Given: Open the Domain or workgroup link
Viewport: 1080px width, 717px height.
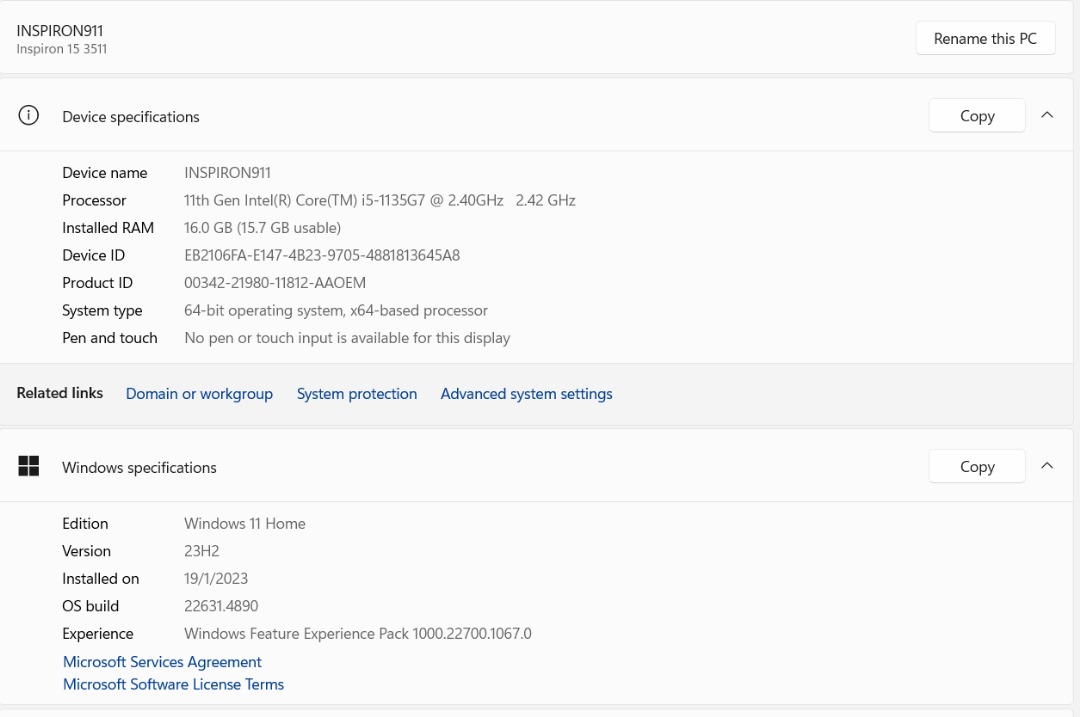Looking at the screenshot, I should (199, 394).
